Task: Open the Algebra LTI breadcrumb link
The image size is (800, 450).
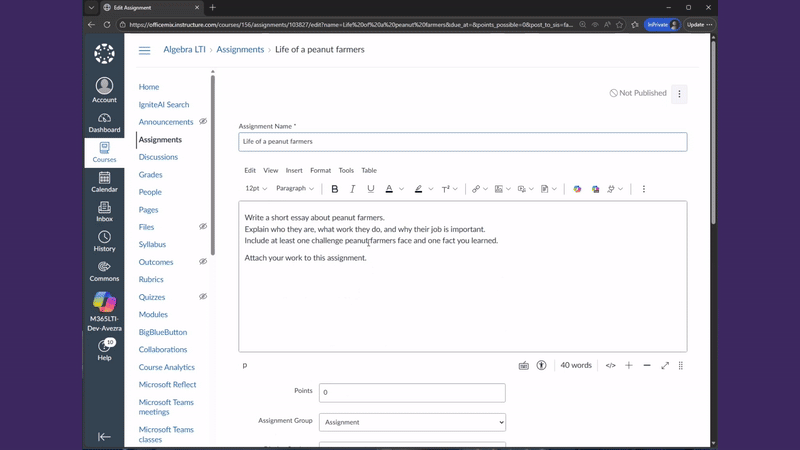Action: 184,49
